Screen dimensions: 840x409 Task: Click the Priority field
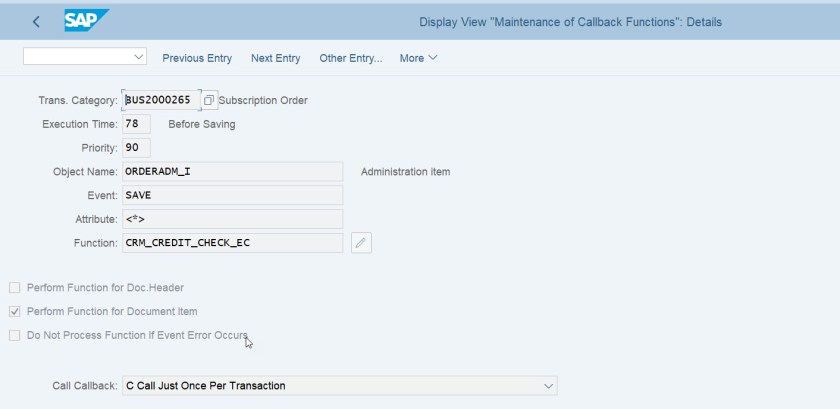pyautogui.click(x=135, y=148)
